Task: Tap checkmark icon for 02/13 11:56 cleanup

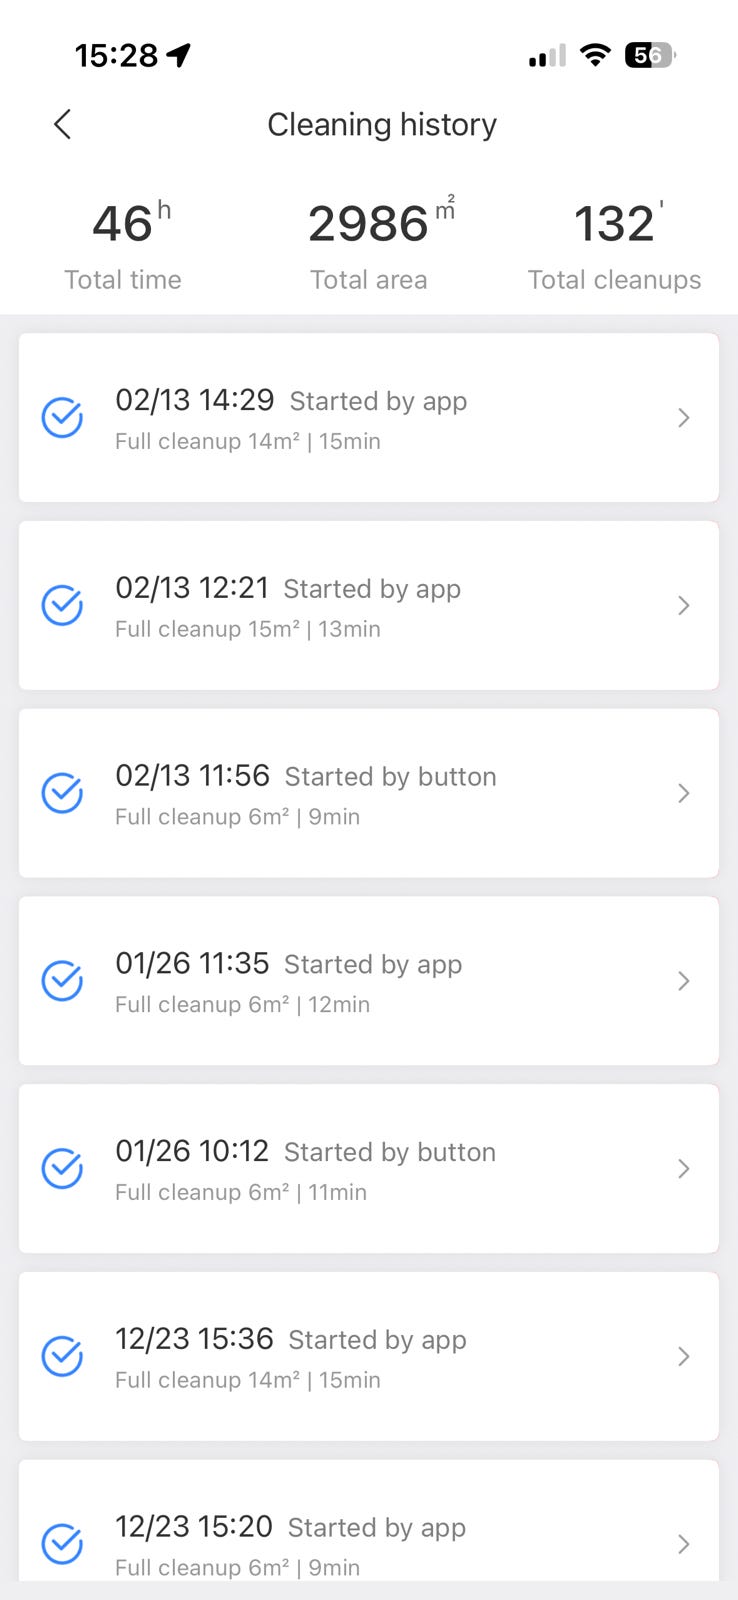Action: click(x=62, y=793)
